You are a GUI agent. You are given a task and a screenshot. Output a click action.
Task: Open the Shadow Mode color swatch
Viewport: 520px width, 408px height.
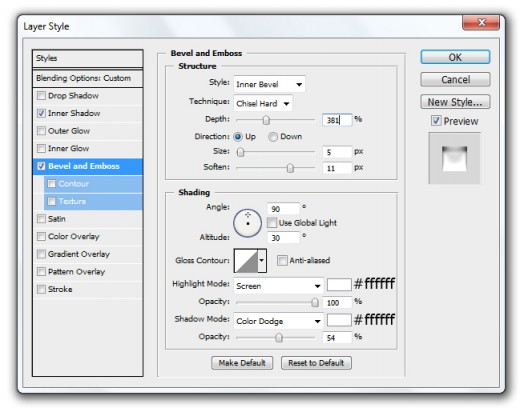[339, 320]
